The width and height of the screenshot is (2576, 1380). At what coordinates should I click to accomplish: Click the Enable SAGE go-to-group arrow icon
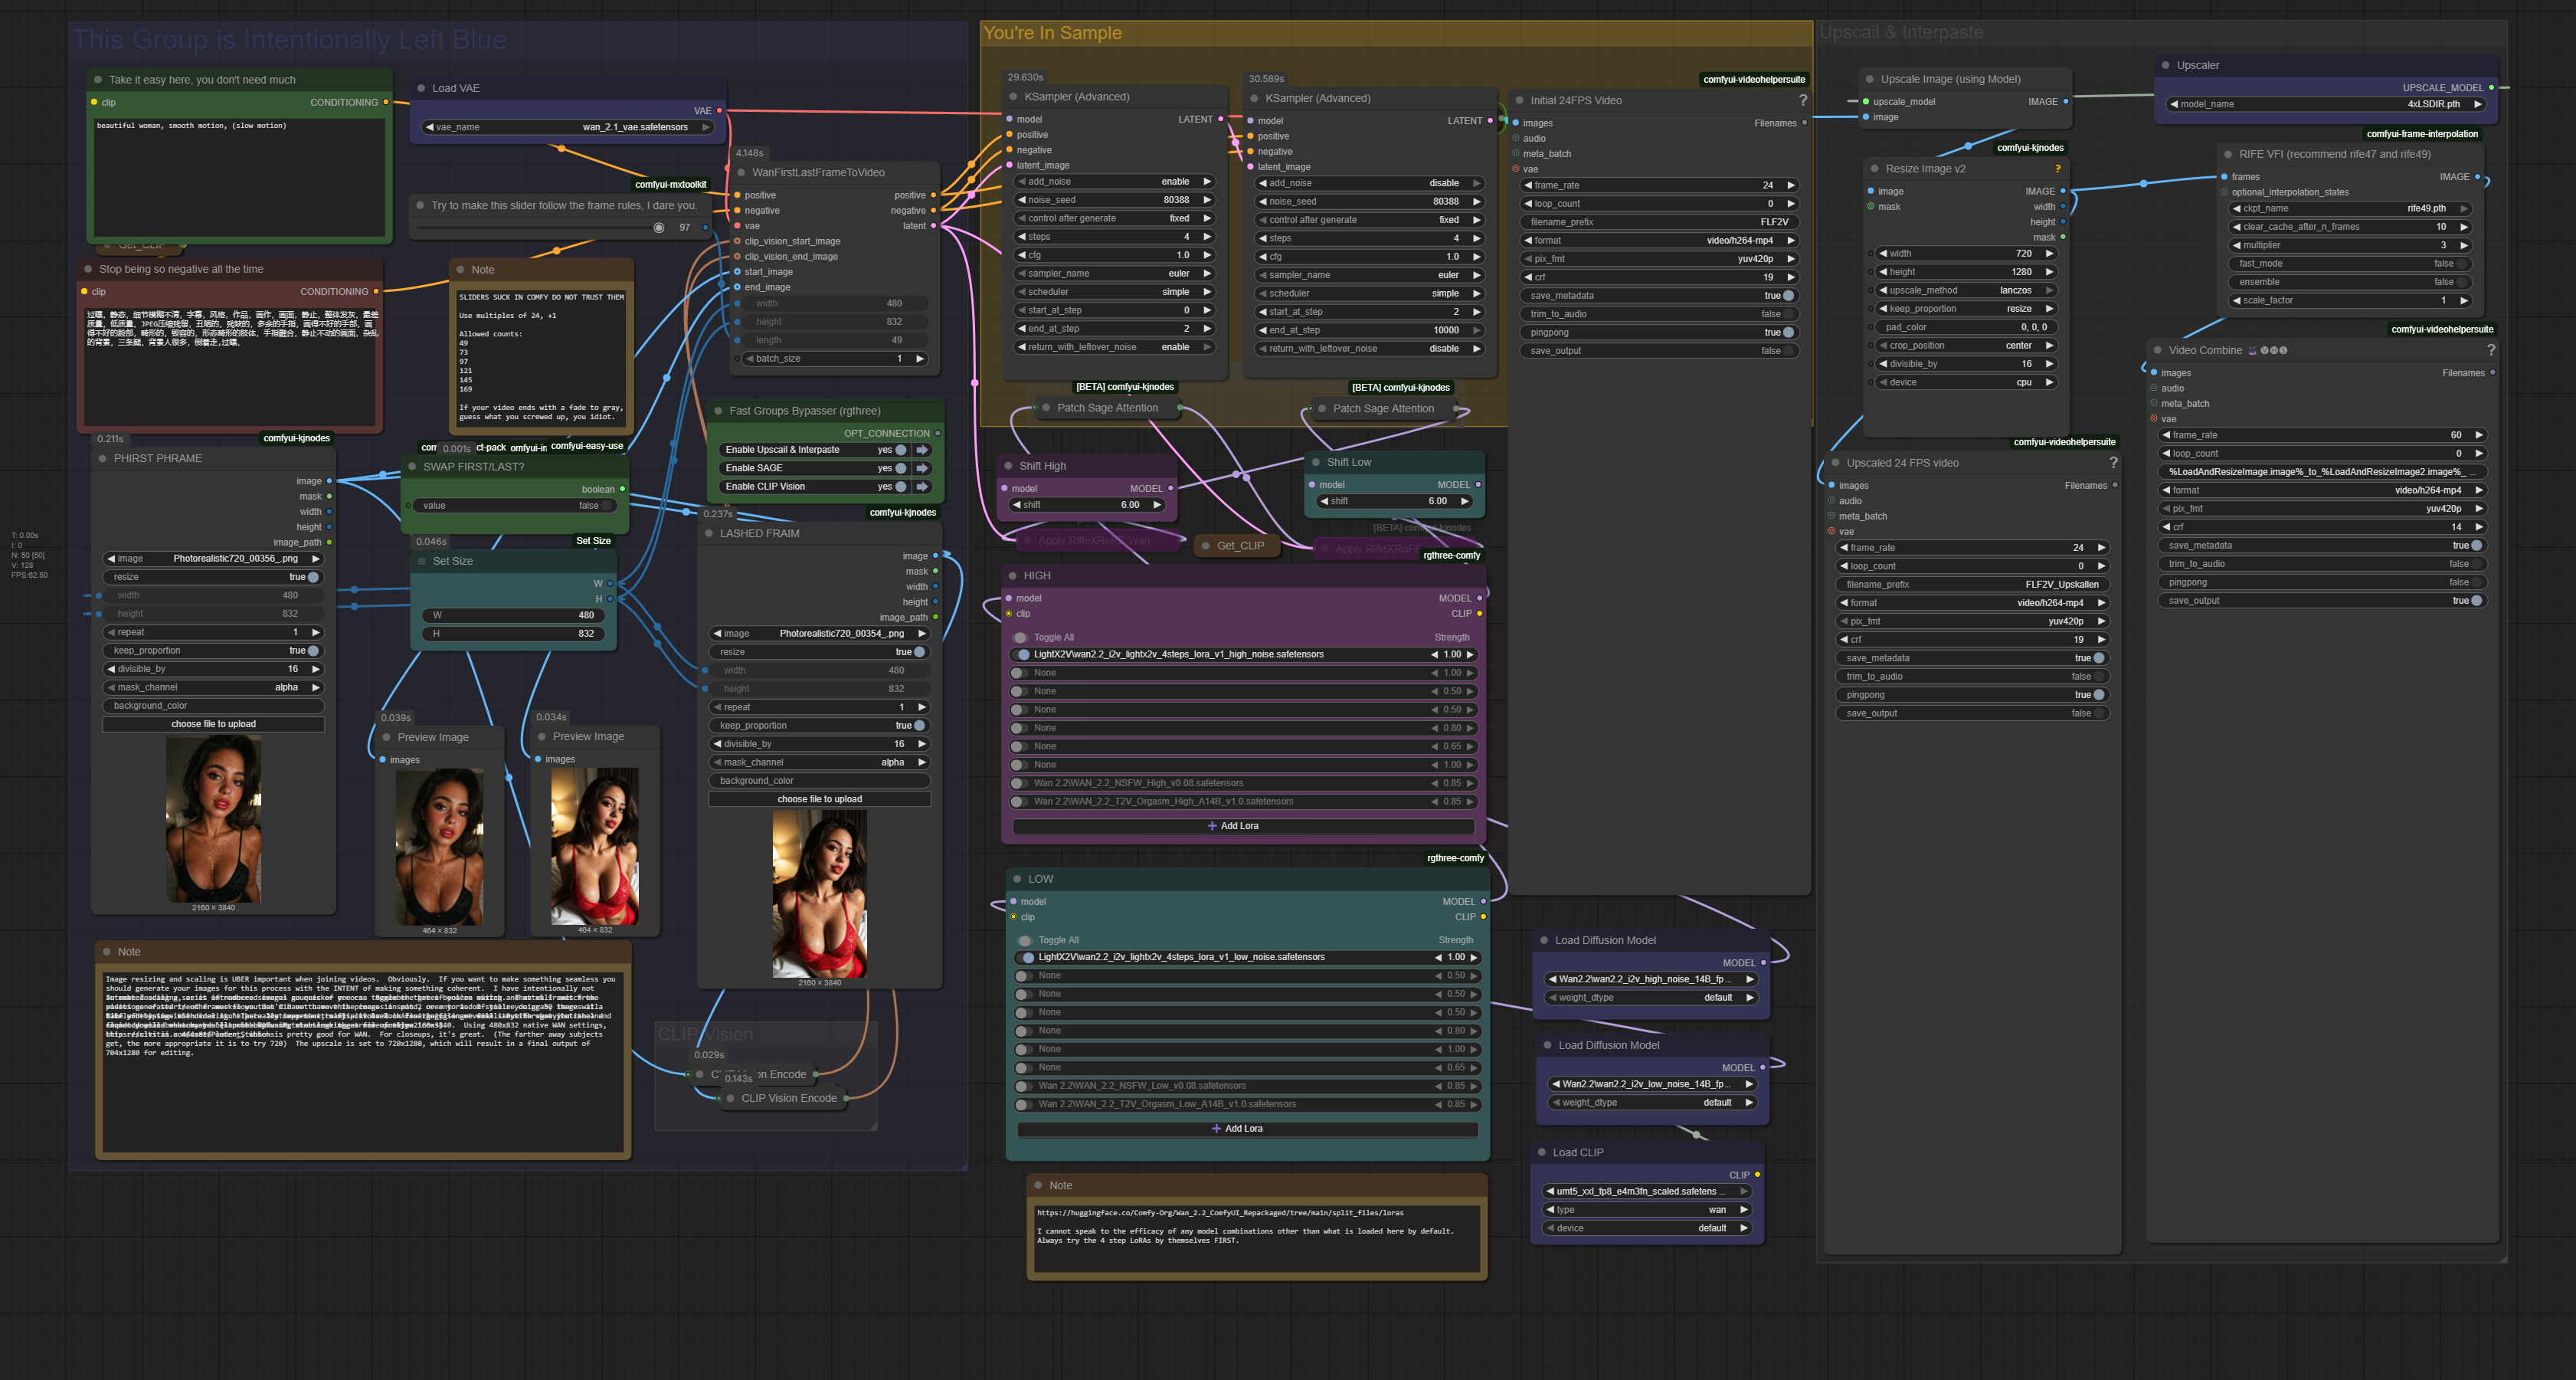(922, 468)
